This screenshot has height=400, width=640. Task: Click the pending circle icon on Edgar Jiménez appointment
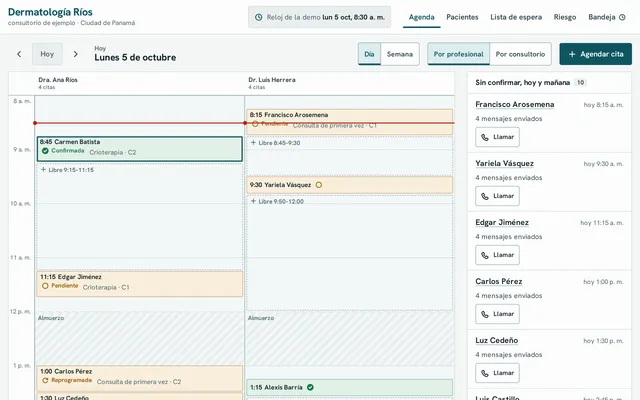45,286
